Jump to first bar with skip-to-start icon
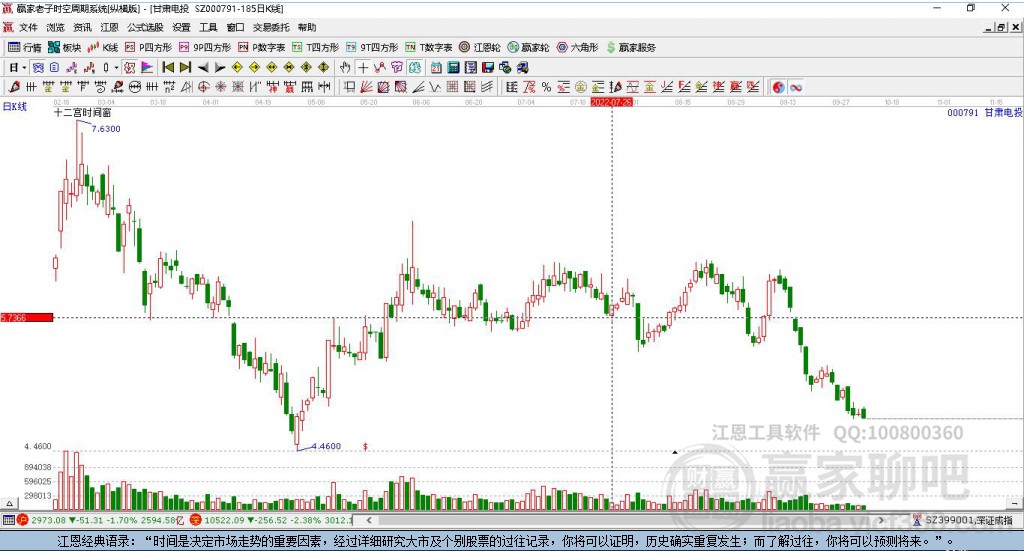This screenshot has height=551, width=1024. (168, 67)
